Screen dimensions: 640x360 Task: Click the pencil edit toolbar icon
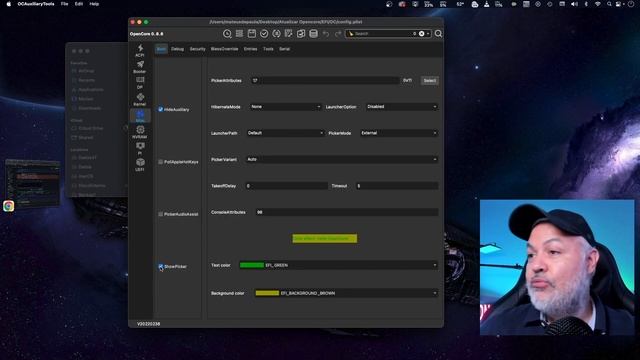(289, 33)
